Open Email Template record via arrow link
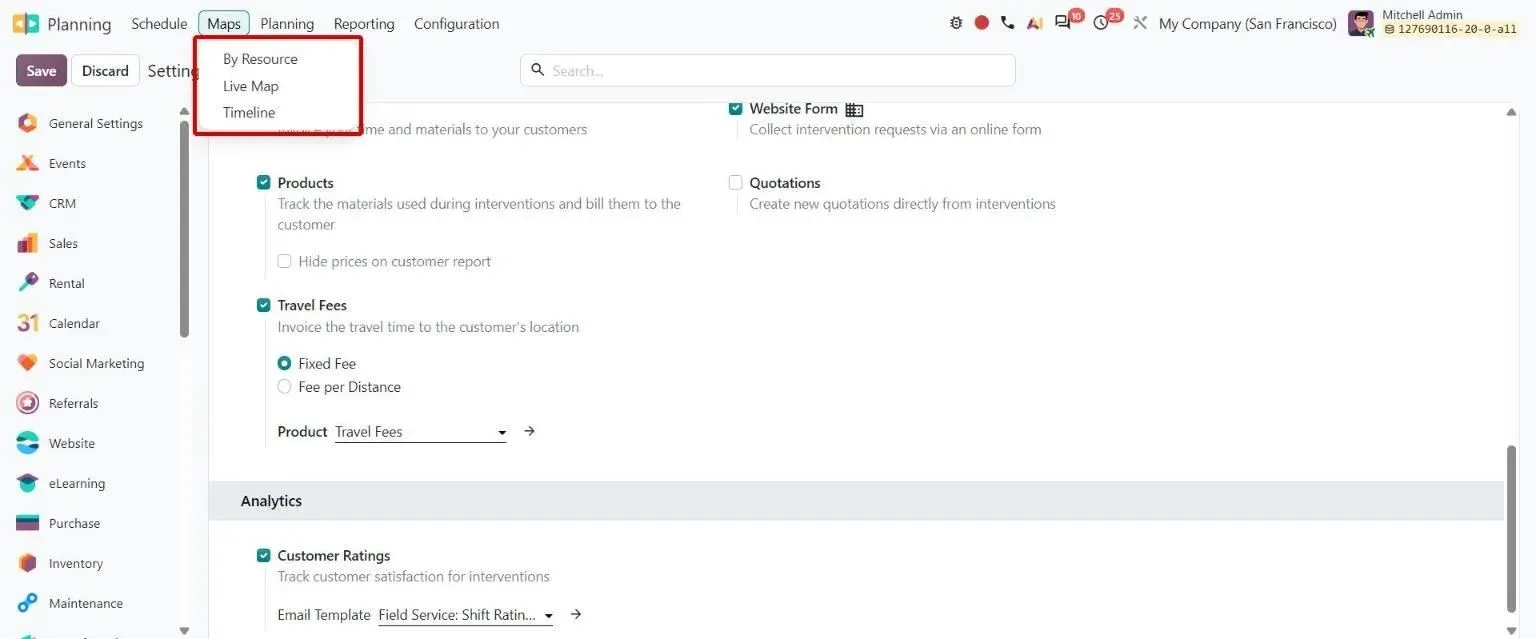 click(576, 614)
